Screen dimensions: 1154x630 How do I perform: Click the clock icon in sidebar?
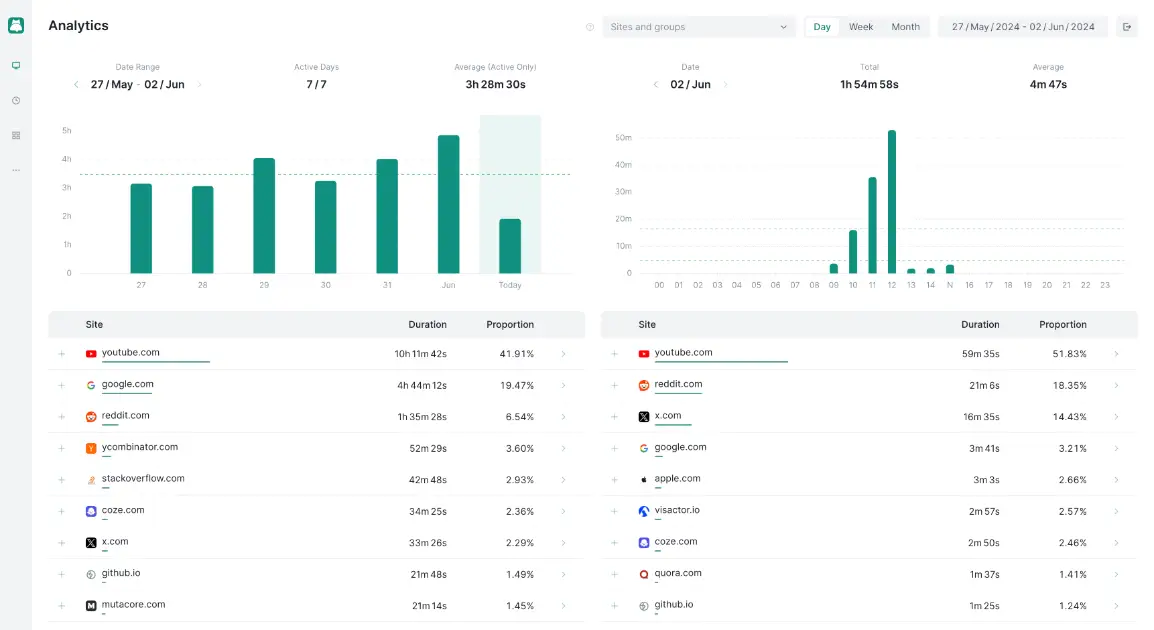(16, 101)
